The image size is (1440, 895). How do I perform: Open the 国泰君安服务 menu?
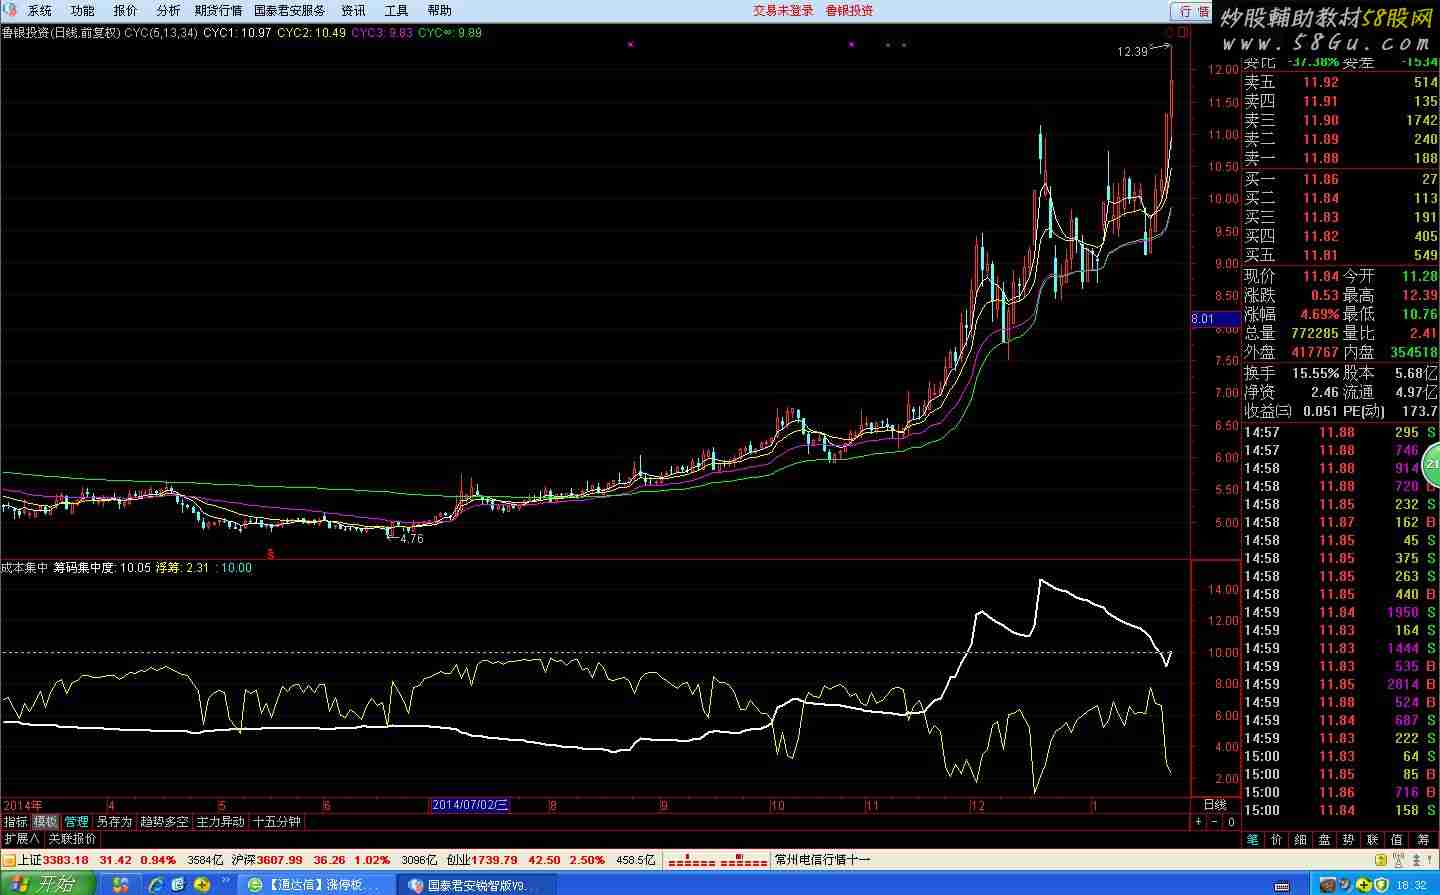pyautogui.click(x=289, y=11)
